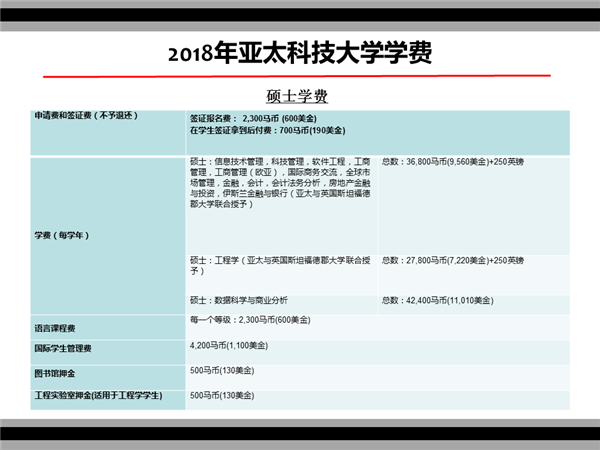Select the 4,200马币(1,100美金) fee cell
The height and width of the screenshot is (450, 600).
point(378,352)
